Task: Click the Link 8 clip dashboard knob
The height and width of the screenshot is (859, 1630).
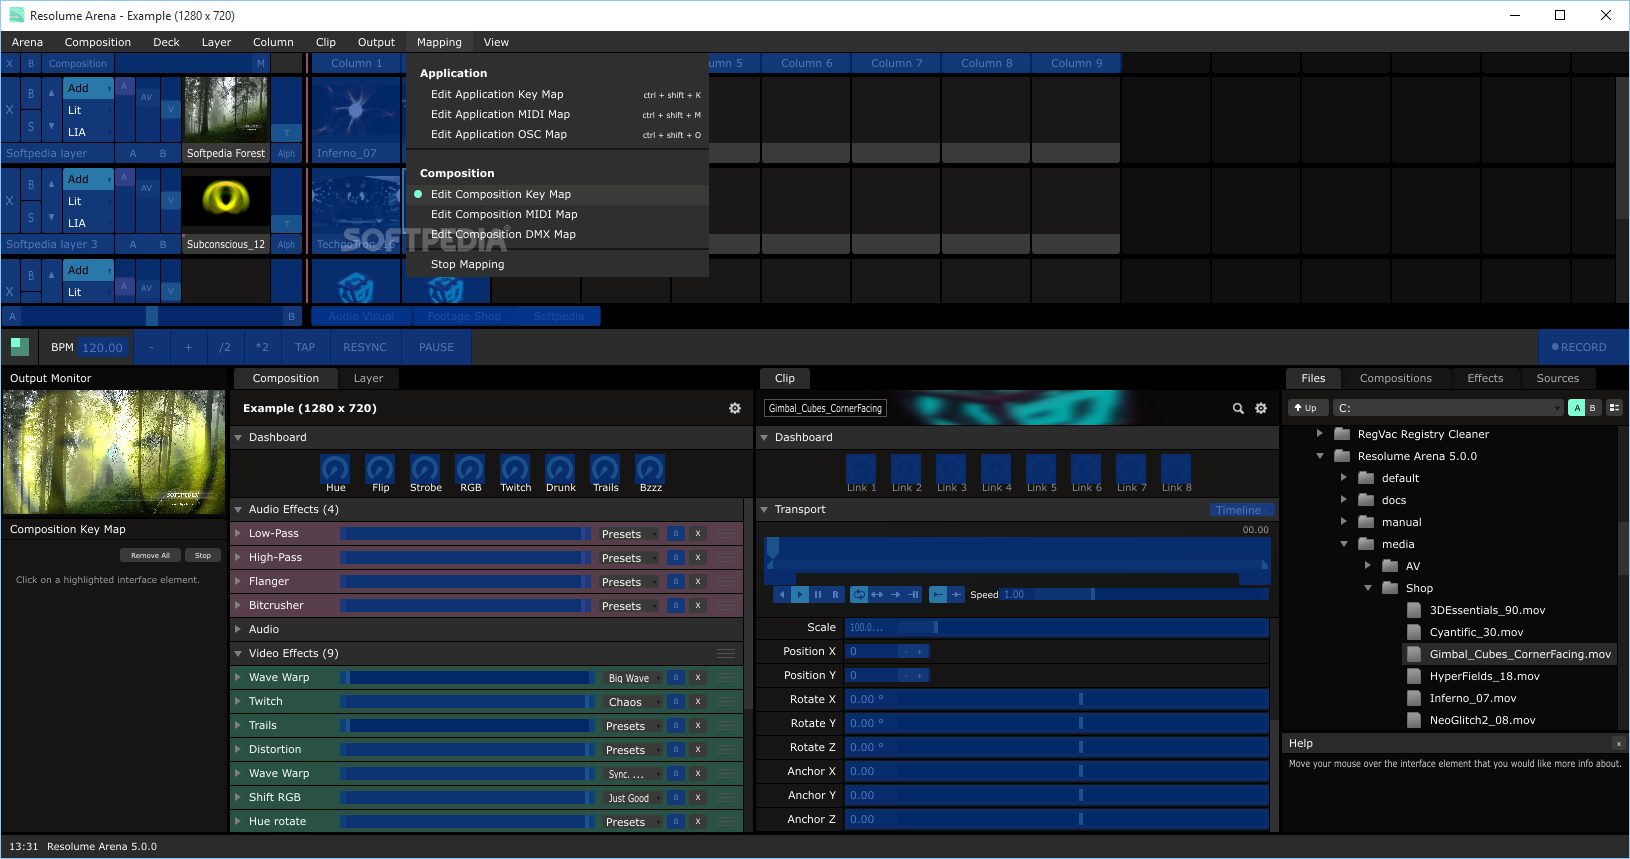Action: point(1176,468)
